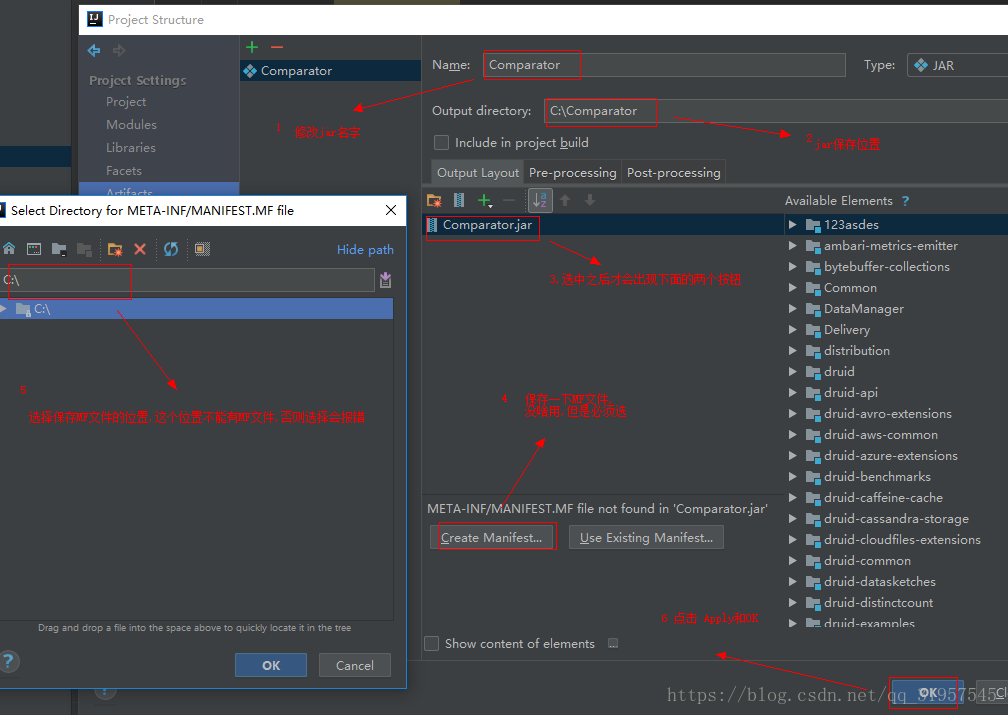Click the Use Existing Manifest... button
Image resolution: width=1008 pixels, height=715 pixels.
tap(646, 538)
